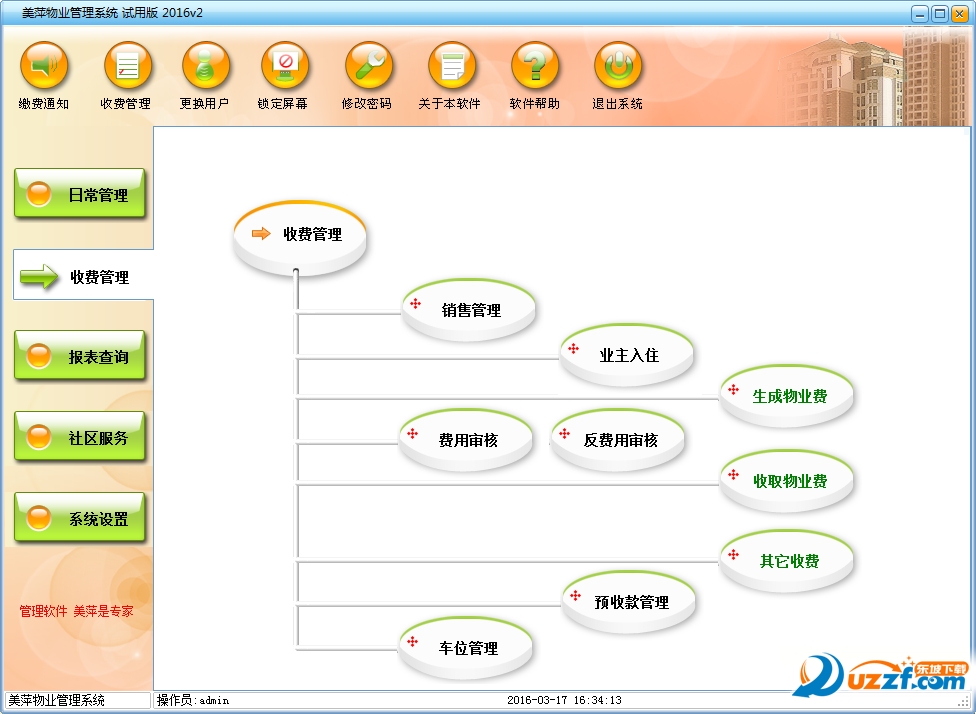Click the 关于本软件 about icon

click(451, 66)
